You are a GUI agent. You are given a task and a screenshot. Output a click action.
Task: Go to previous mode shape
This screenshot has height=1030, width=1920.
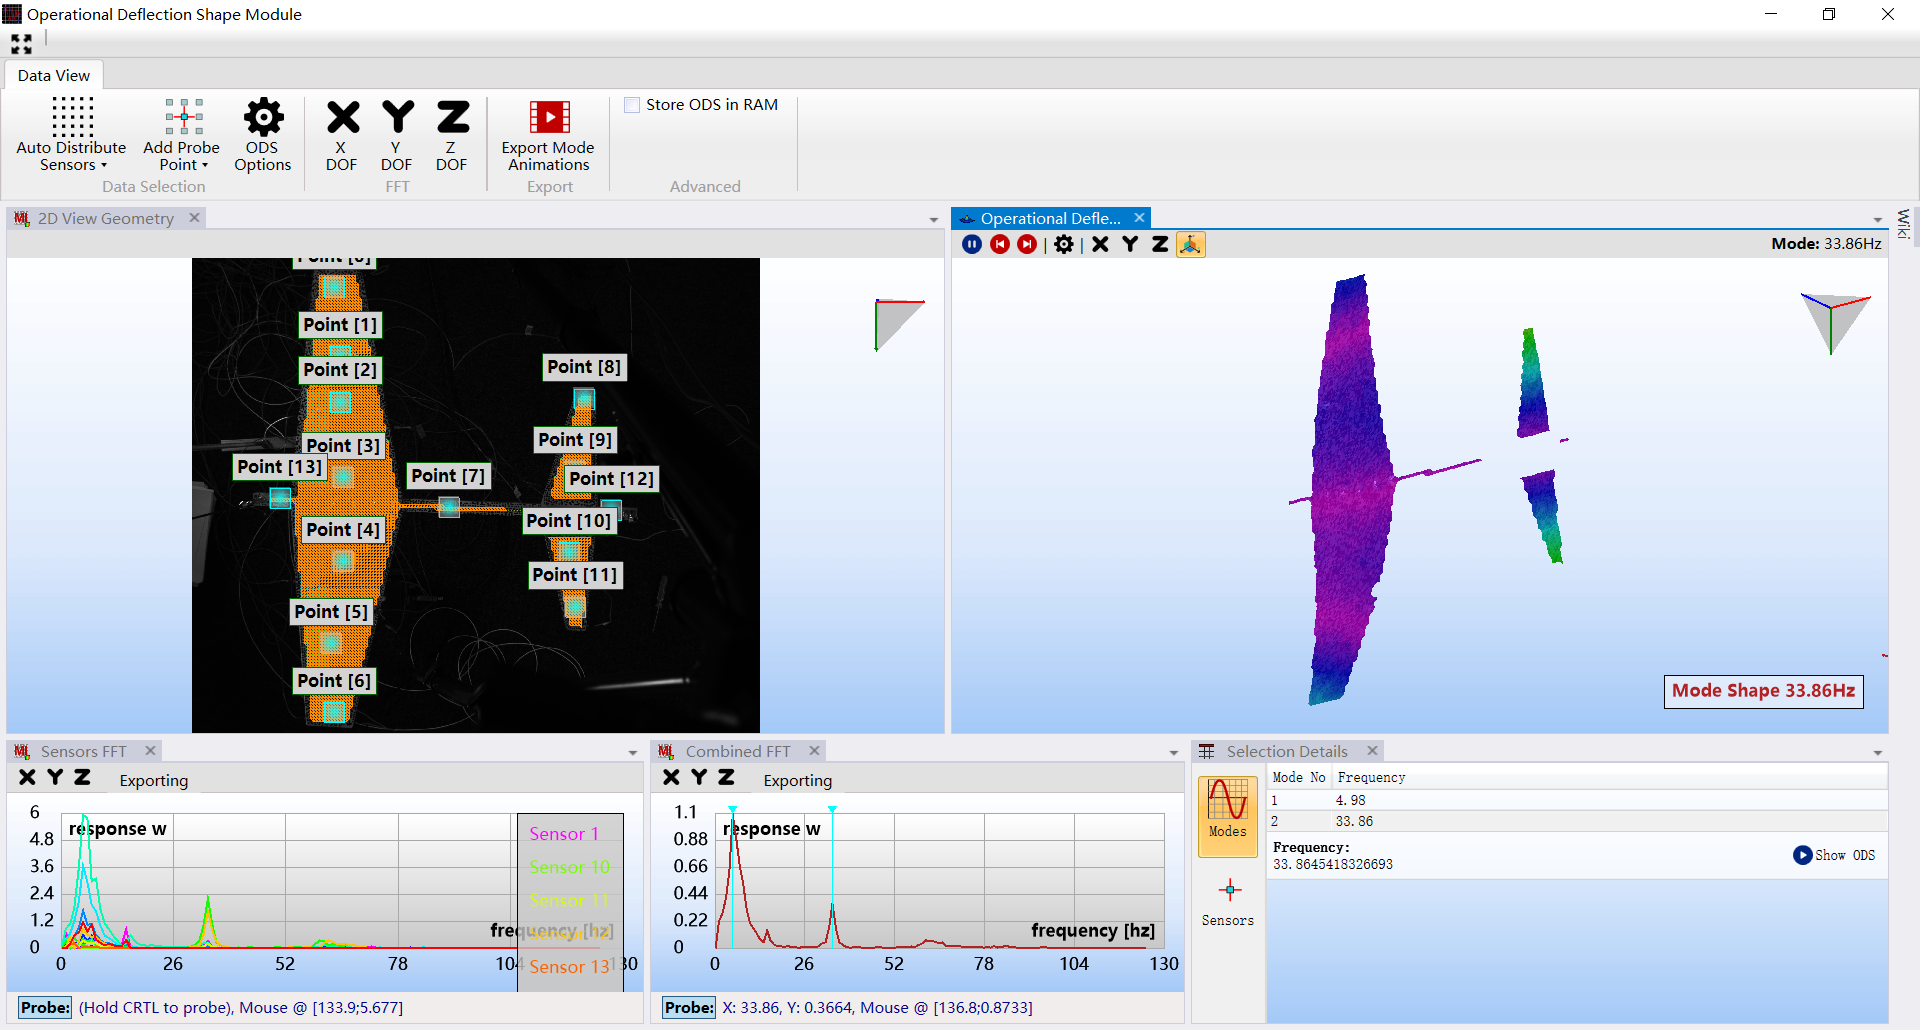click(x=1000, y=244)
